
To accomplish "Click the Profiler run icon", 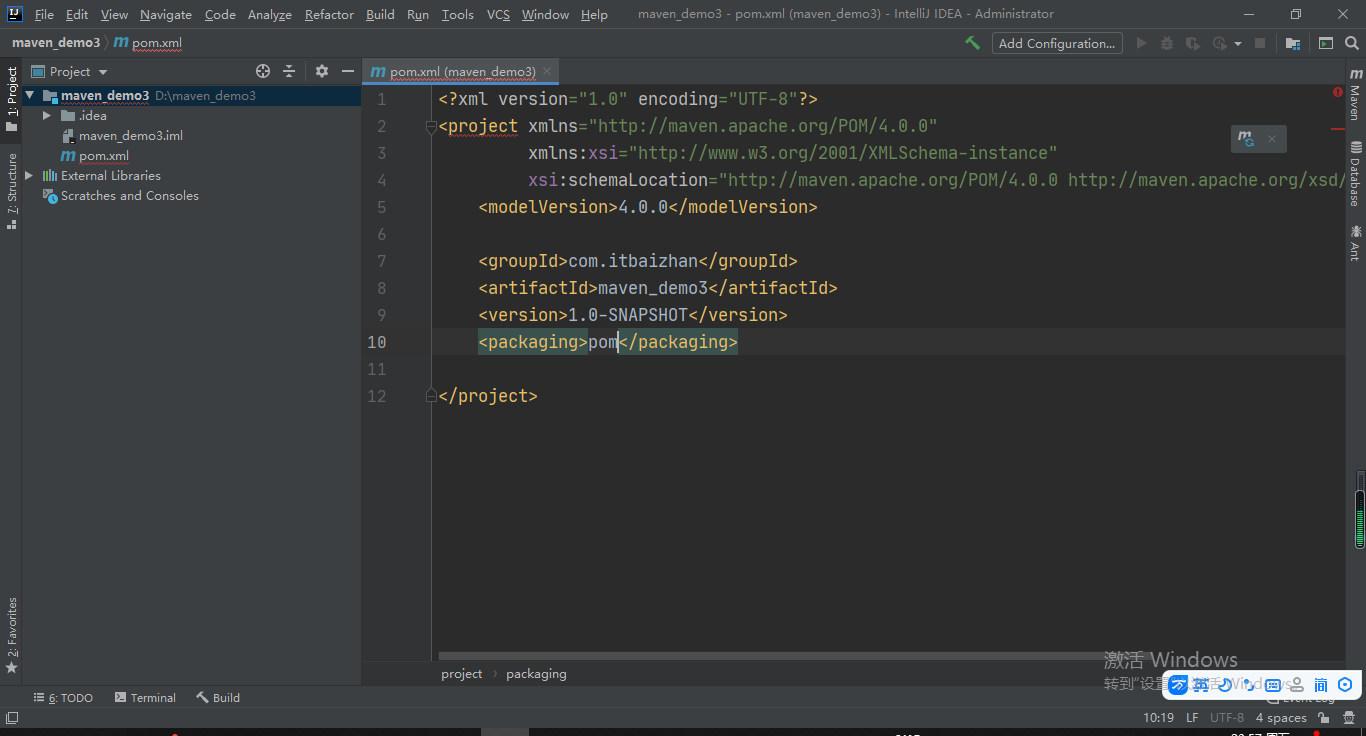I will pos(1219,43).
